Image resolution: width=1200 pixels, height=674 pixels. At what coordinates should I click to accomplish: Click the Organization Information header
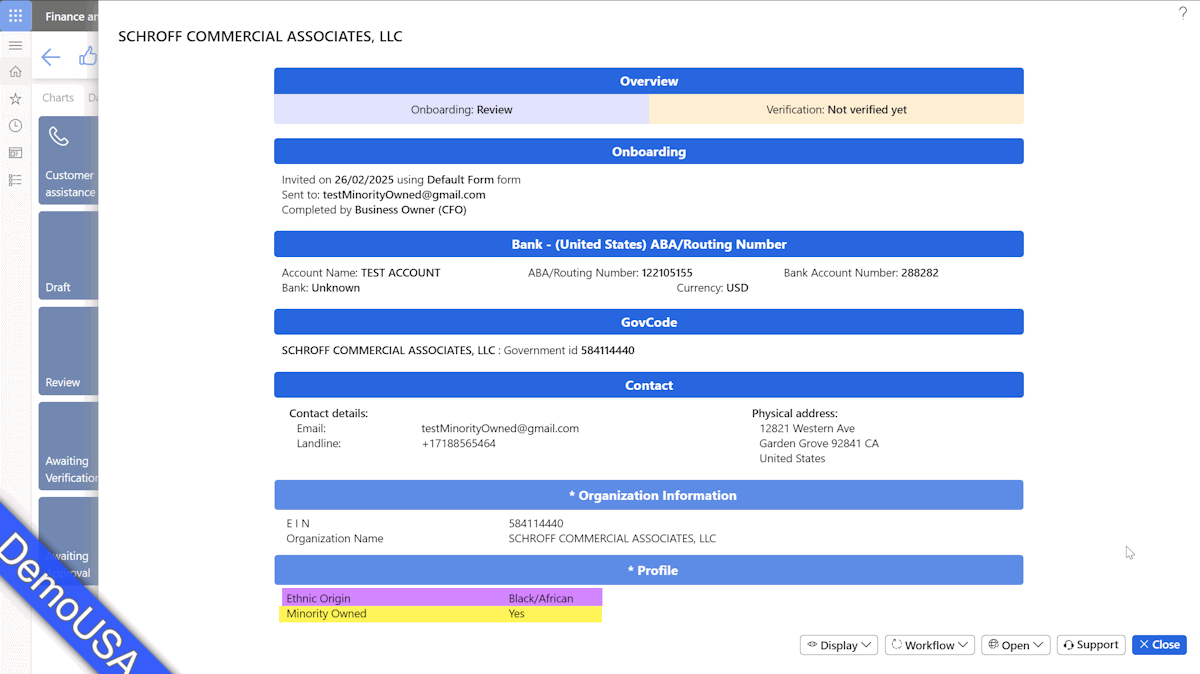pos(649,495)
